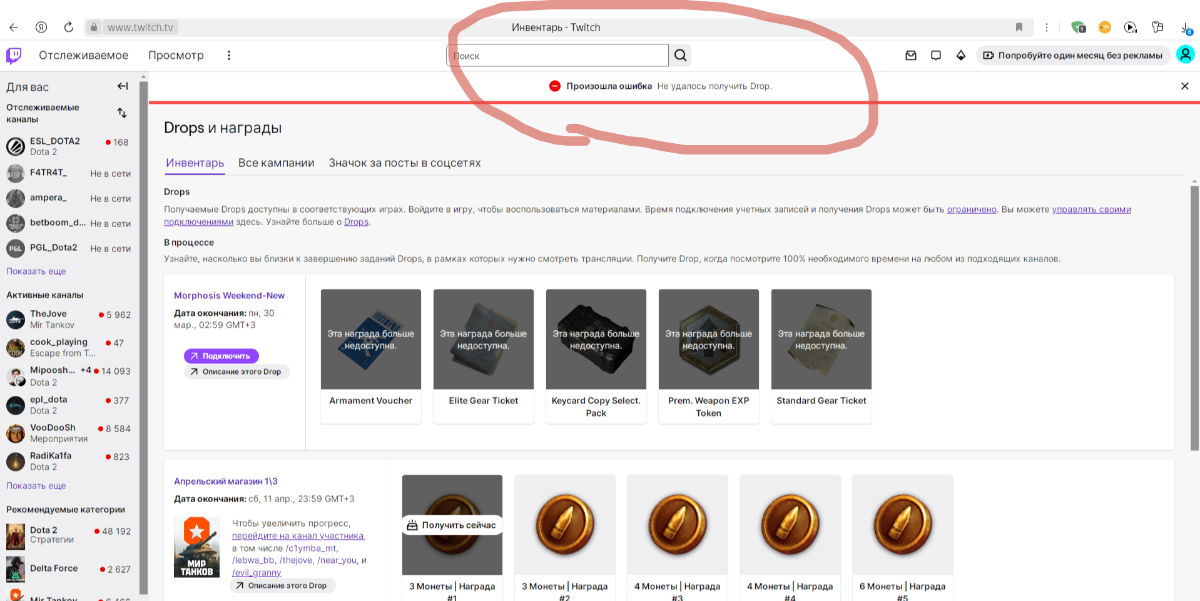The height and width of the screenshot is (601, 1200).
Task: Open the whispers chat icon
Action: click(936, 56)
